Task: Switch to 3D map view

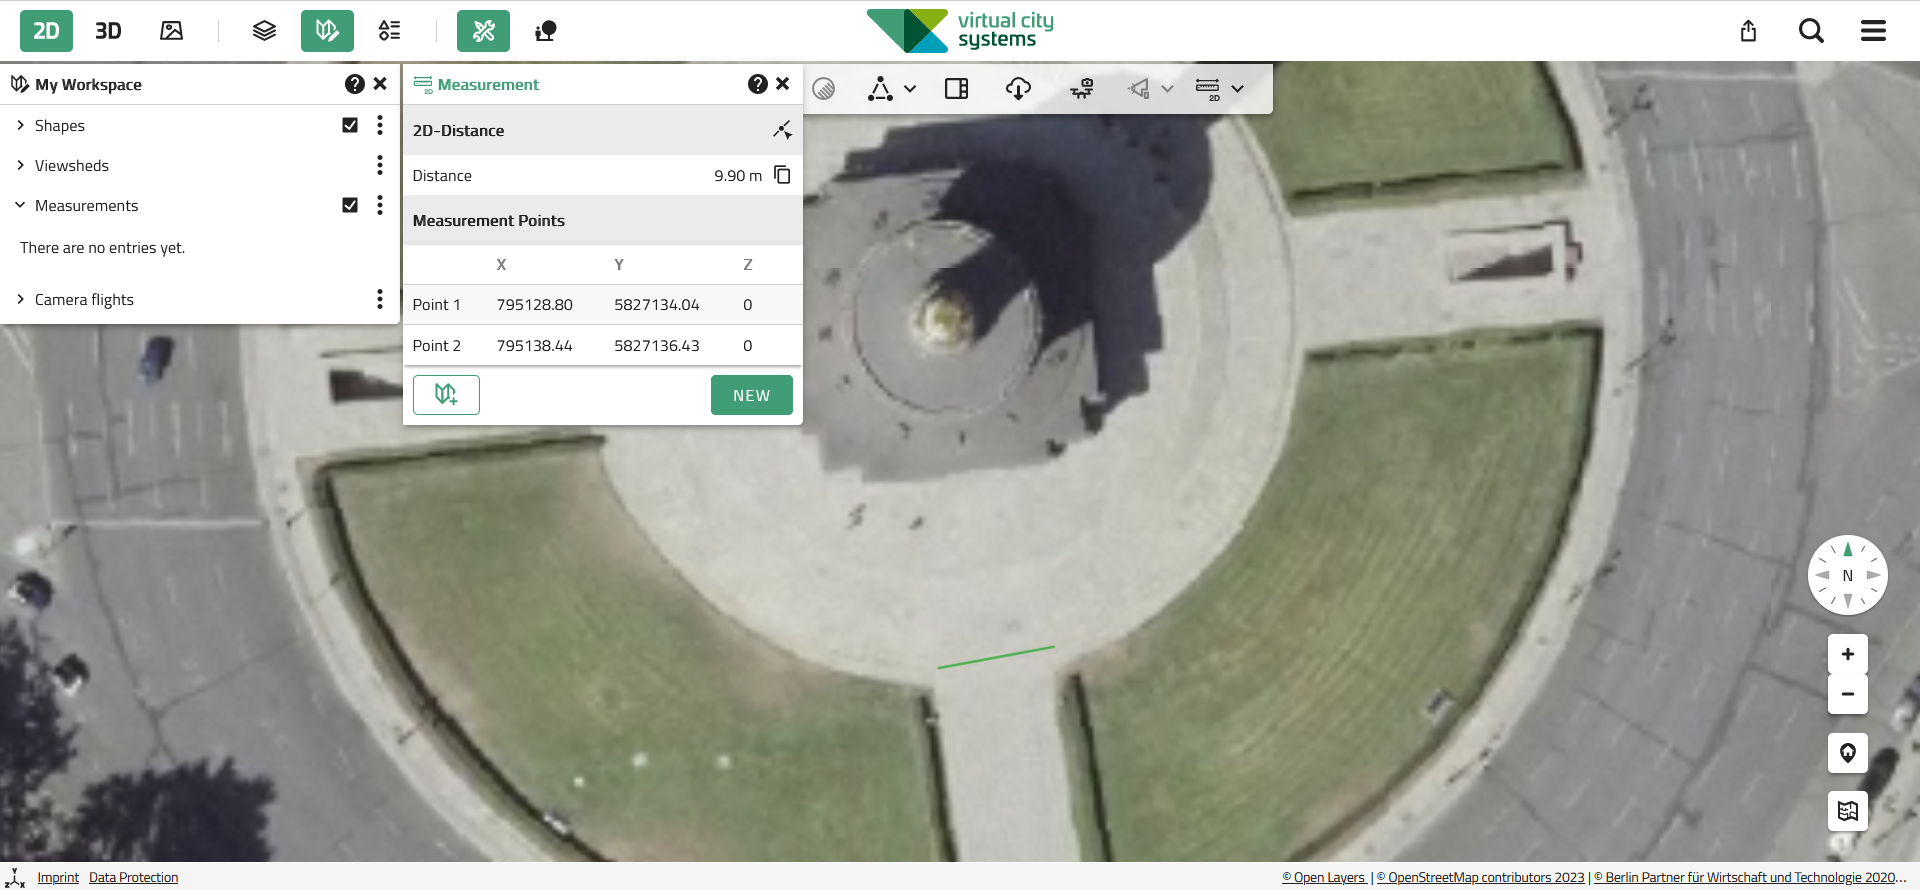Action: pos(108,31)
